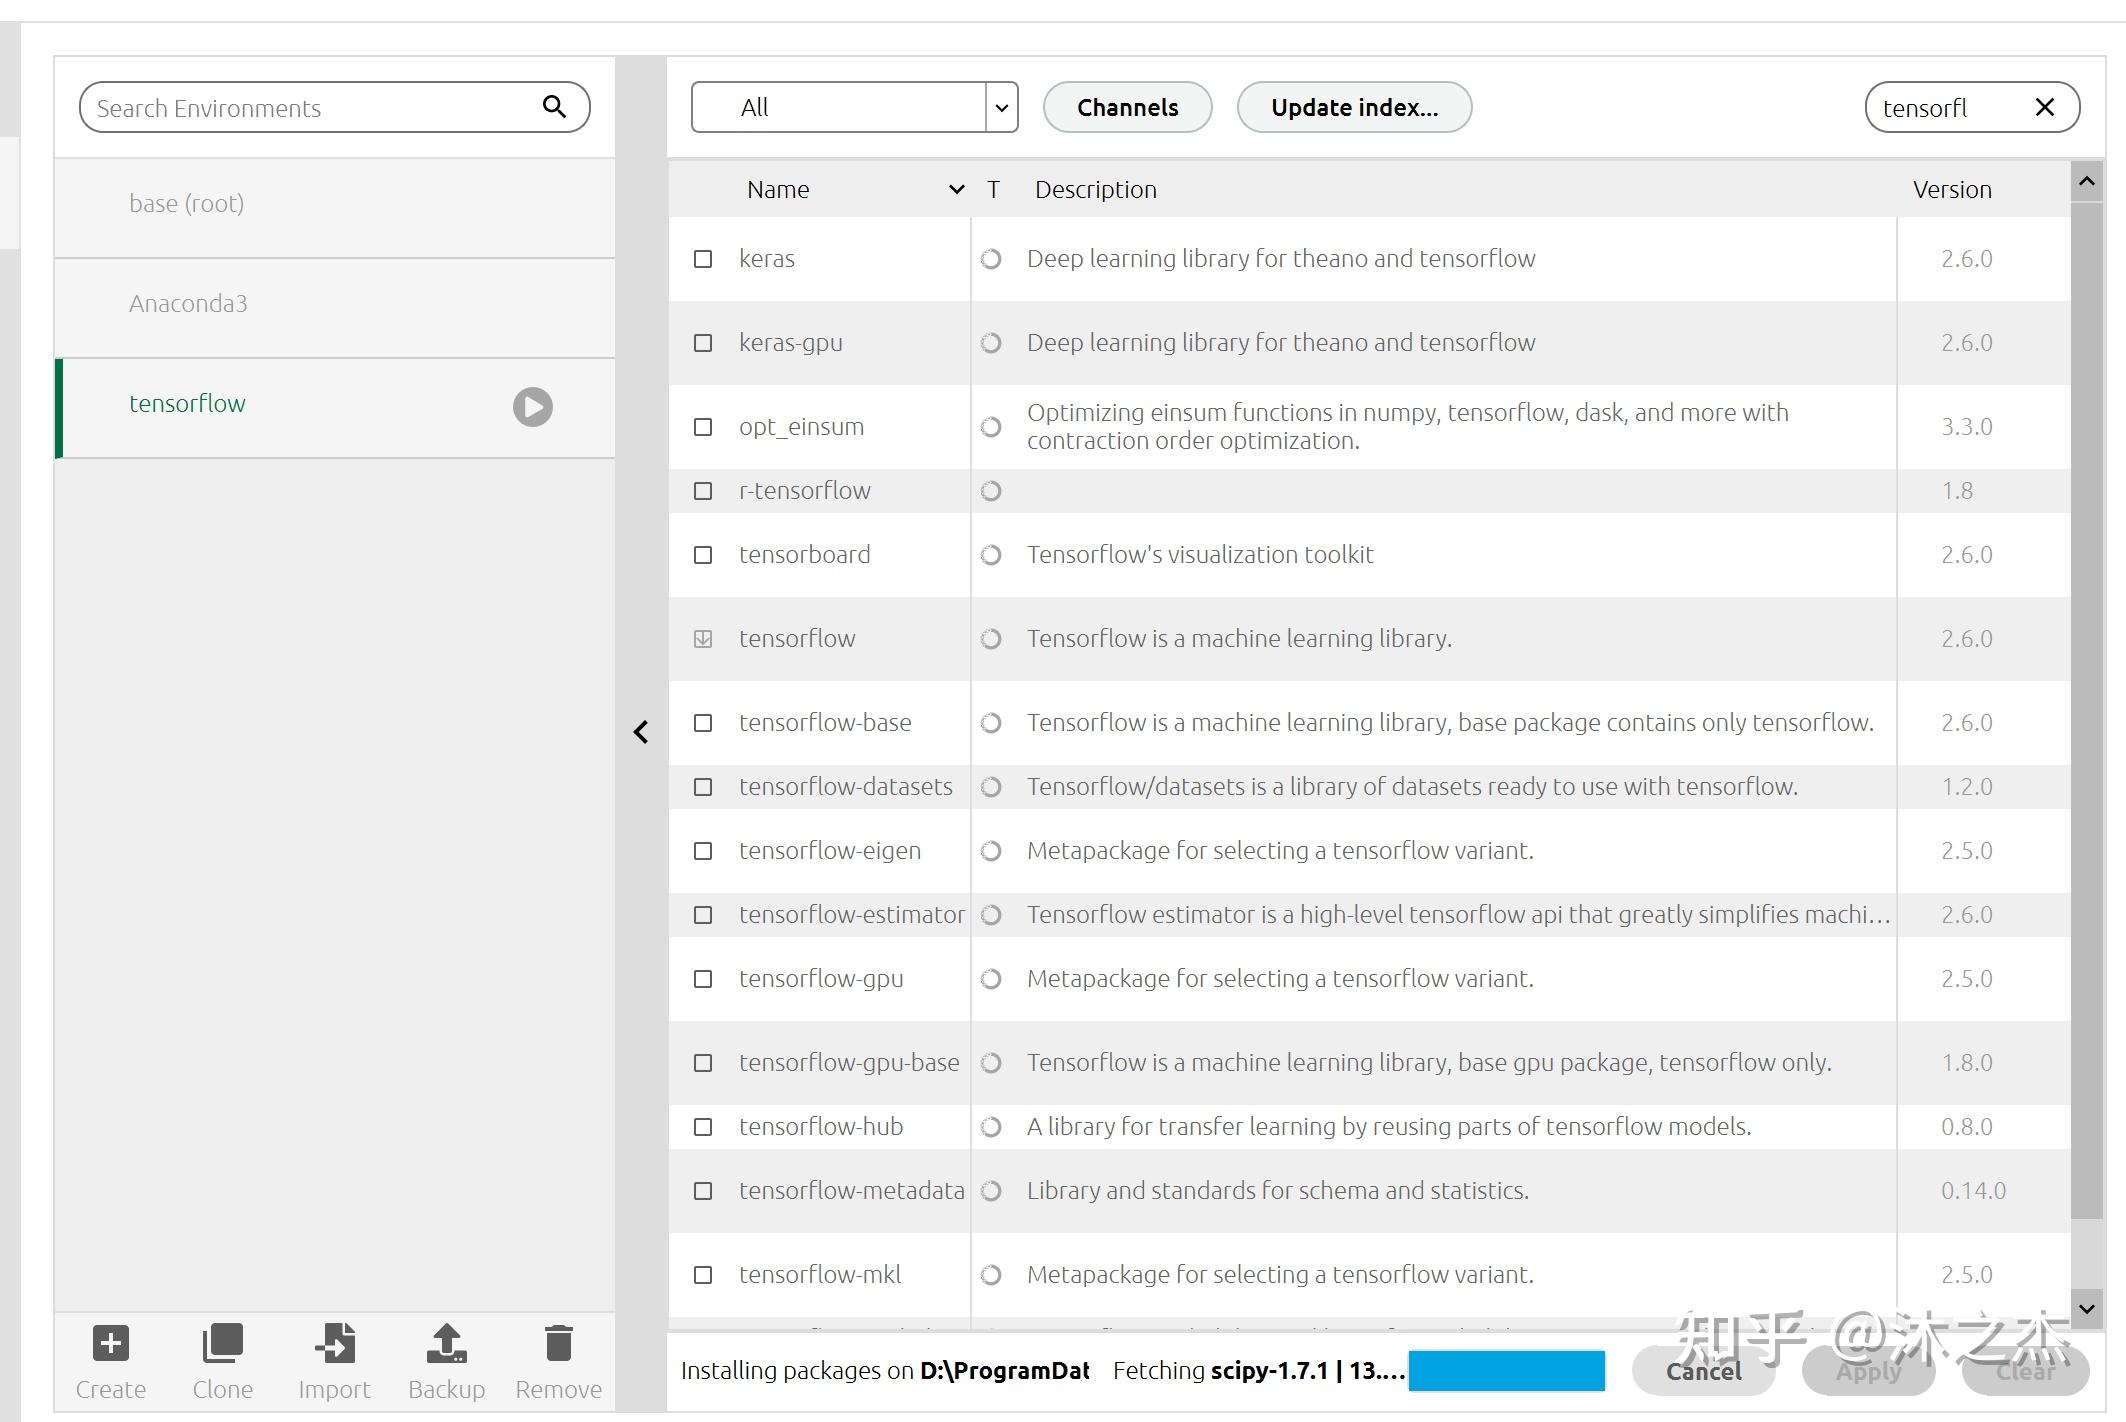Screen dimensions: 2126x1422
Task: Click the Backup environment icon
Action: point(446,1344)
